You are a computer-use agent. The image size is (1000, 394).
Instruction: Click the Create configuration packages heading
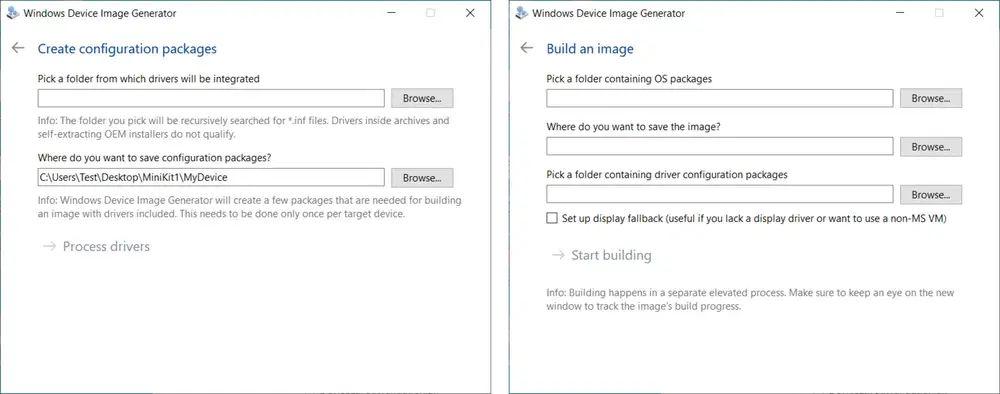click(x=128, y=48)
